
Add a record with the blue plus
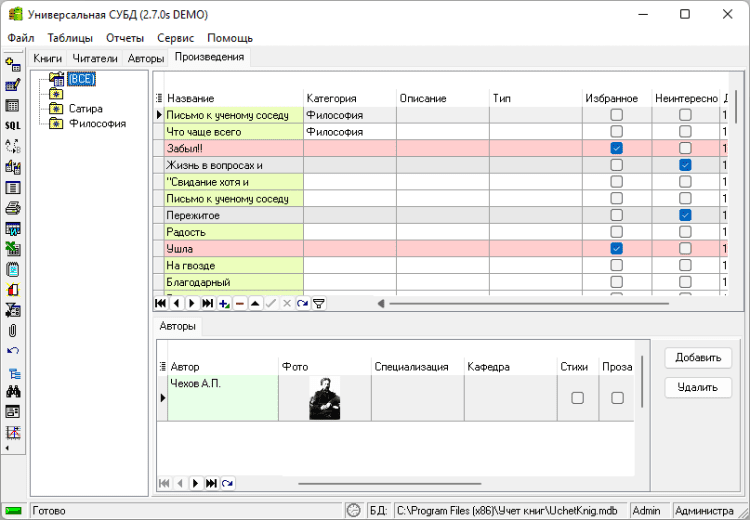224,303
